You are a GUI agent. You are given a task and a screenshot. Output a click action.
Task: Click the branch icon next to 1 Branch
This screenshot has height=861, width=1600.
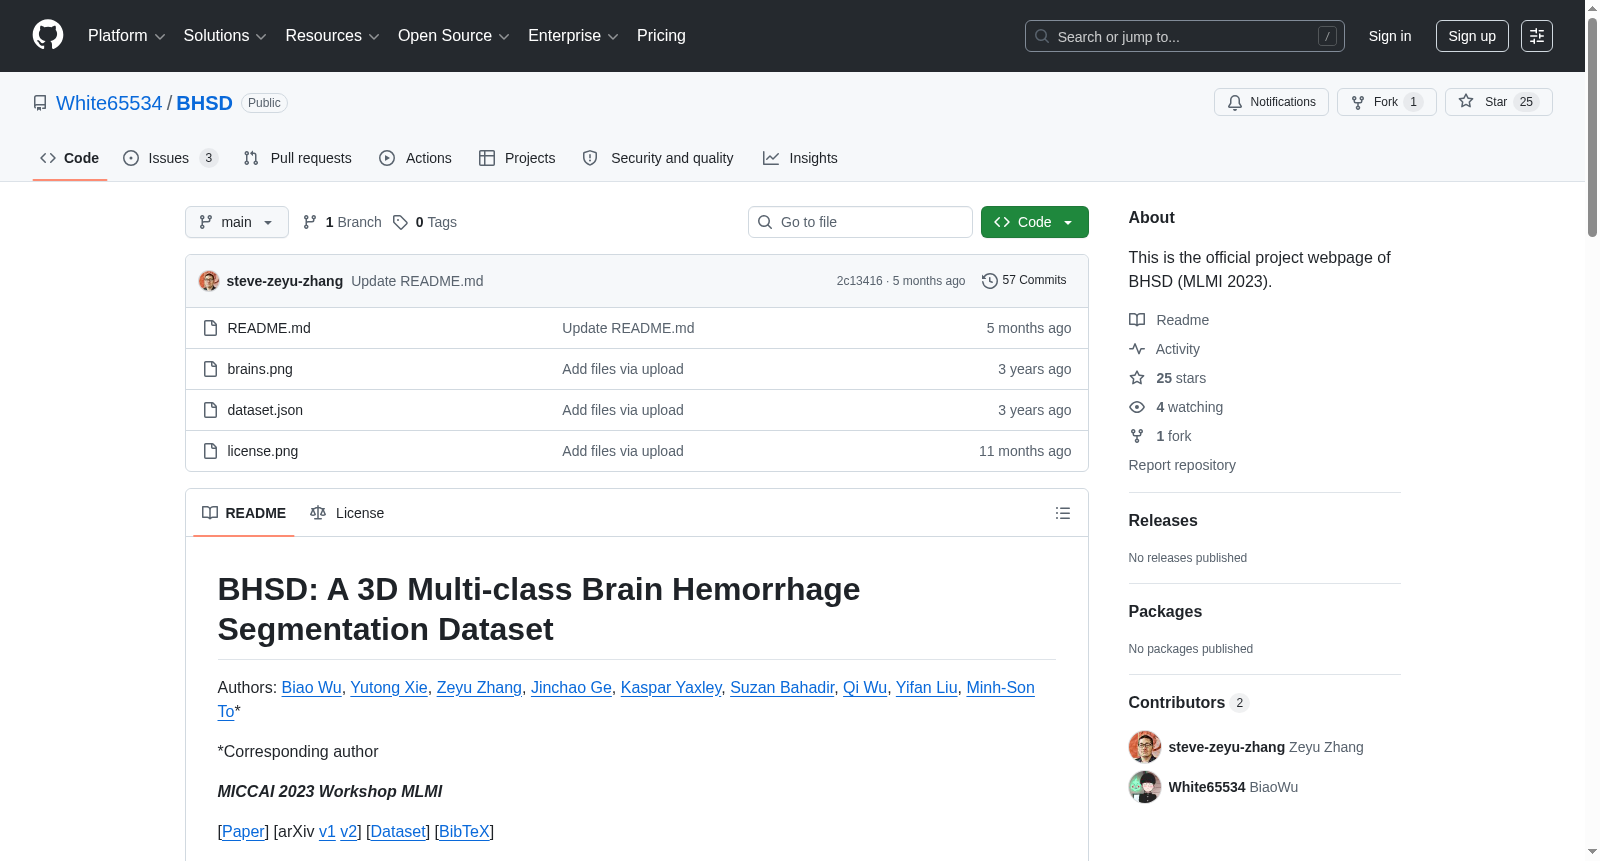310,222
